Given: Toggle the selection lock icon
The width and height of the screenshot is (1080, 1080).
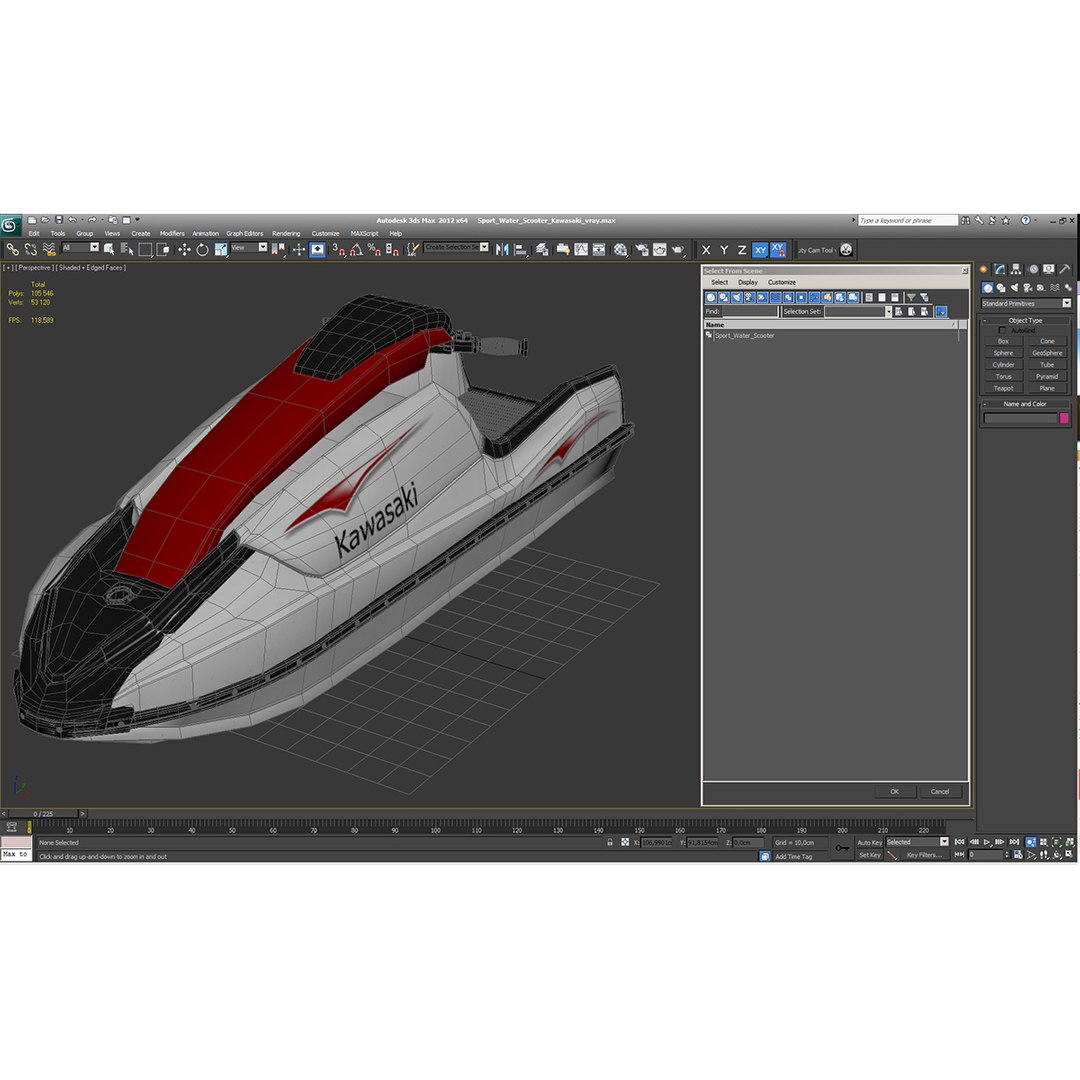Looking at the screenshot, I should point(610,842).
